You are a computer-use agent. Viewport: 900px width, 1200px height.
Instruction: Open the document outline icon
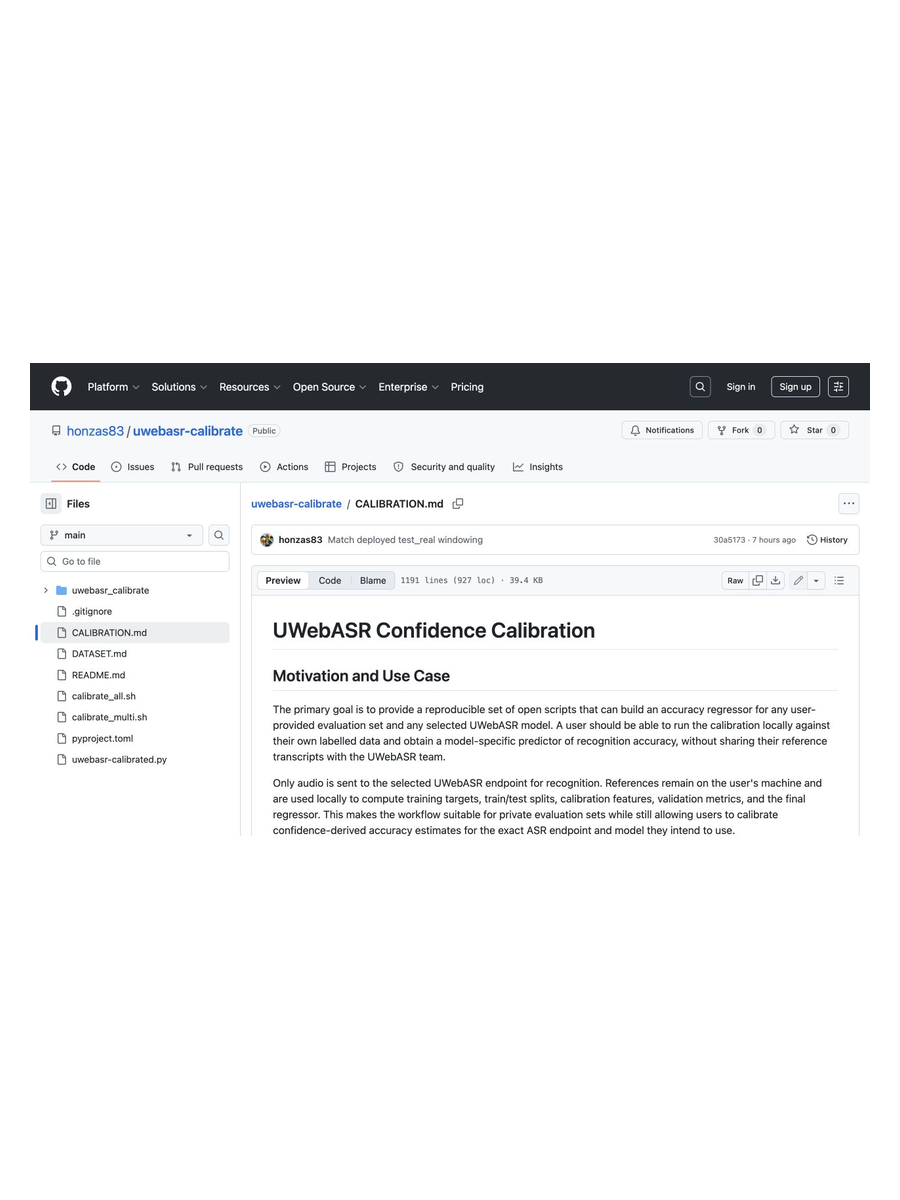click(839, 580)
